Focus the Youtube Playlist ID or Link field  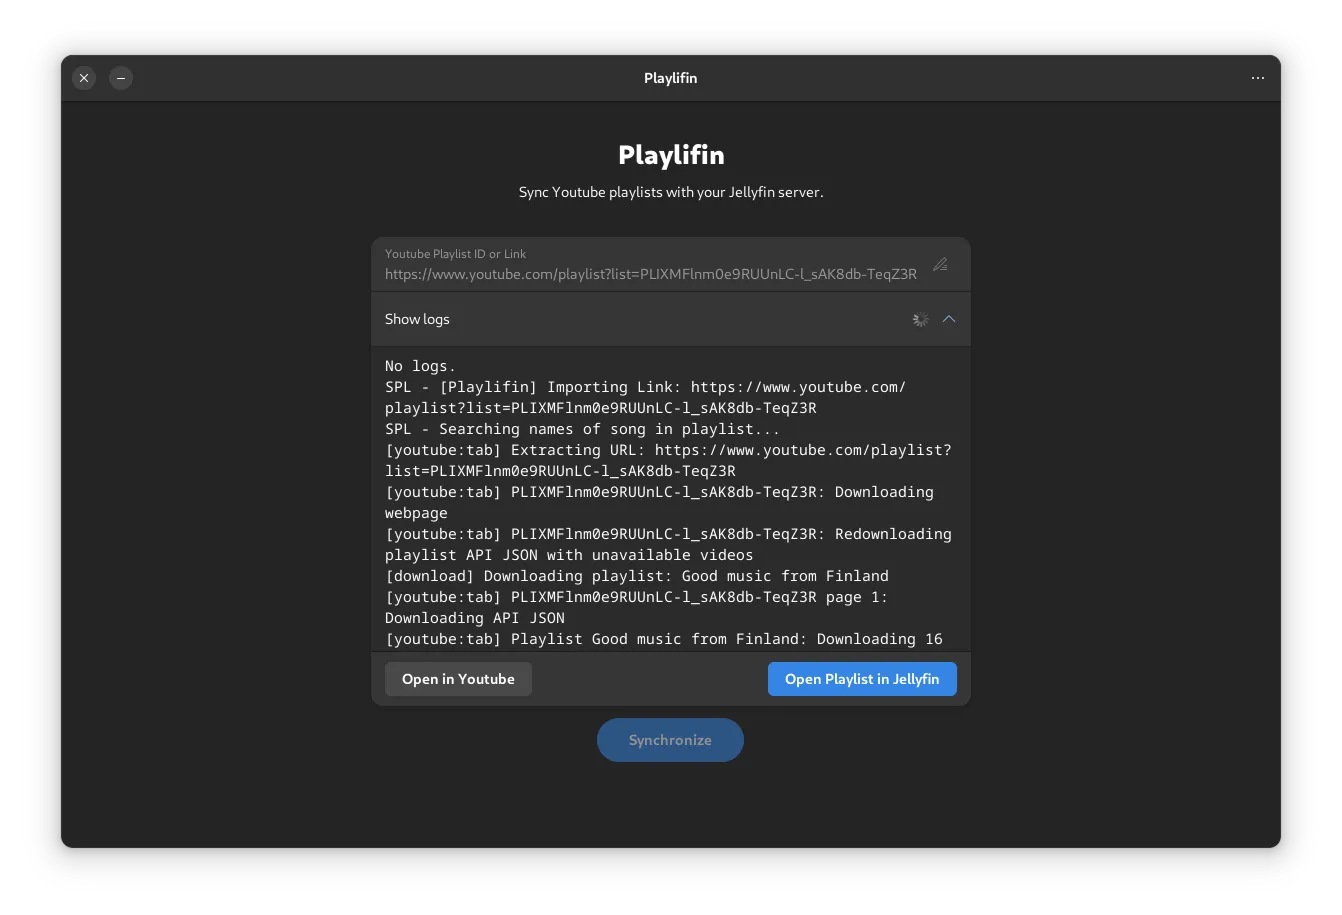(650, 274)
